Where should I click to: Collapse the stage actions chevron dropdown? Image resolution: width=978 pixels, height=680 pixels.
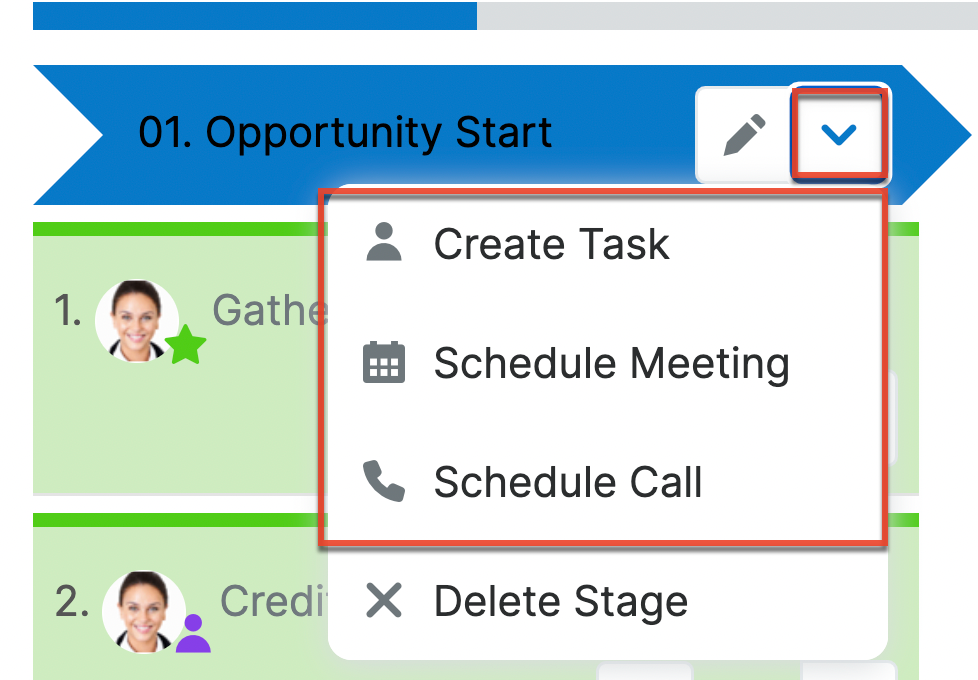point(838,135)
